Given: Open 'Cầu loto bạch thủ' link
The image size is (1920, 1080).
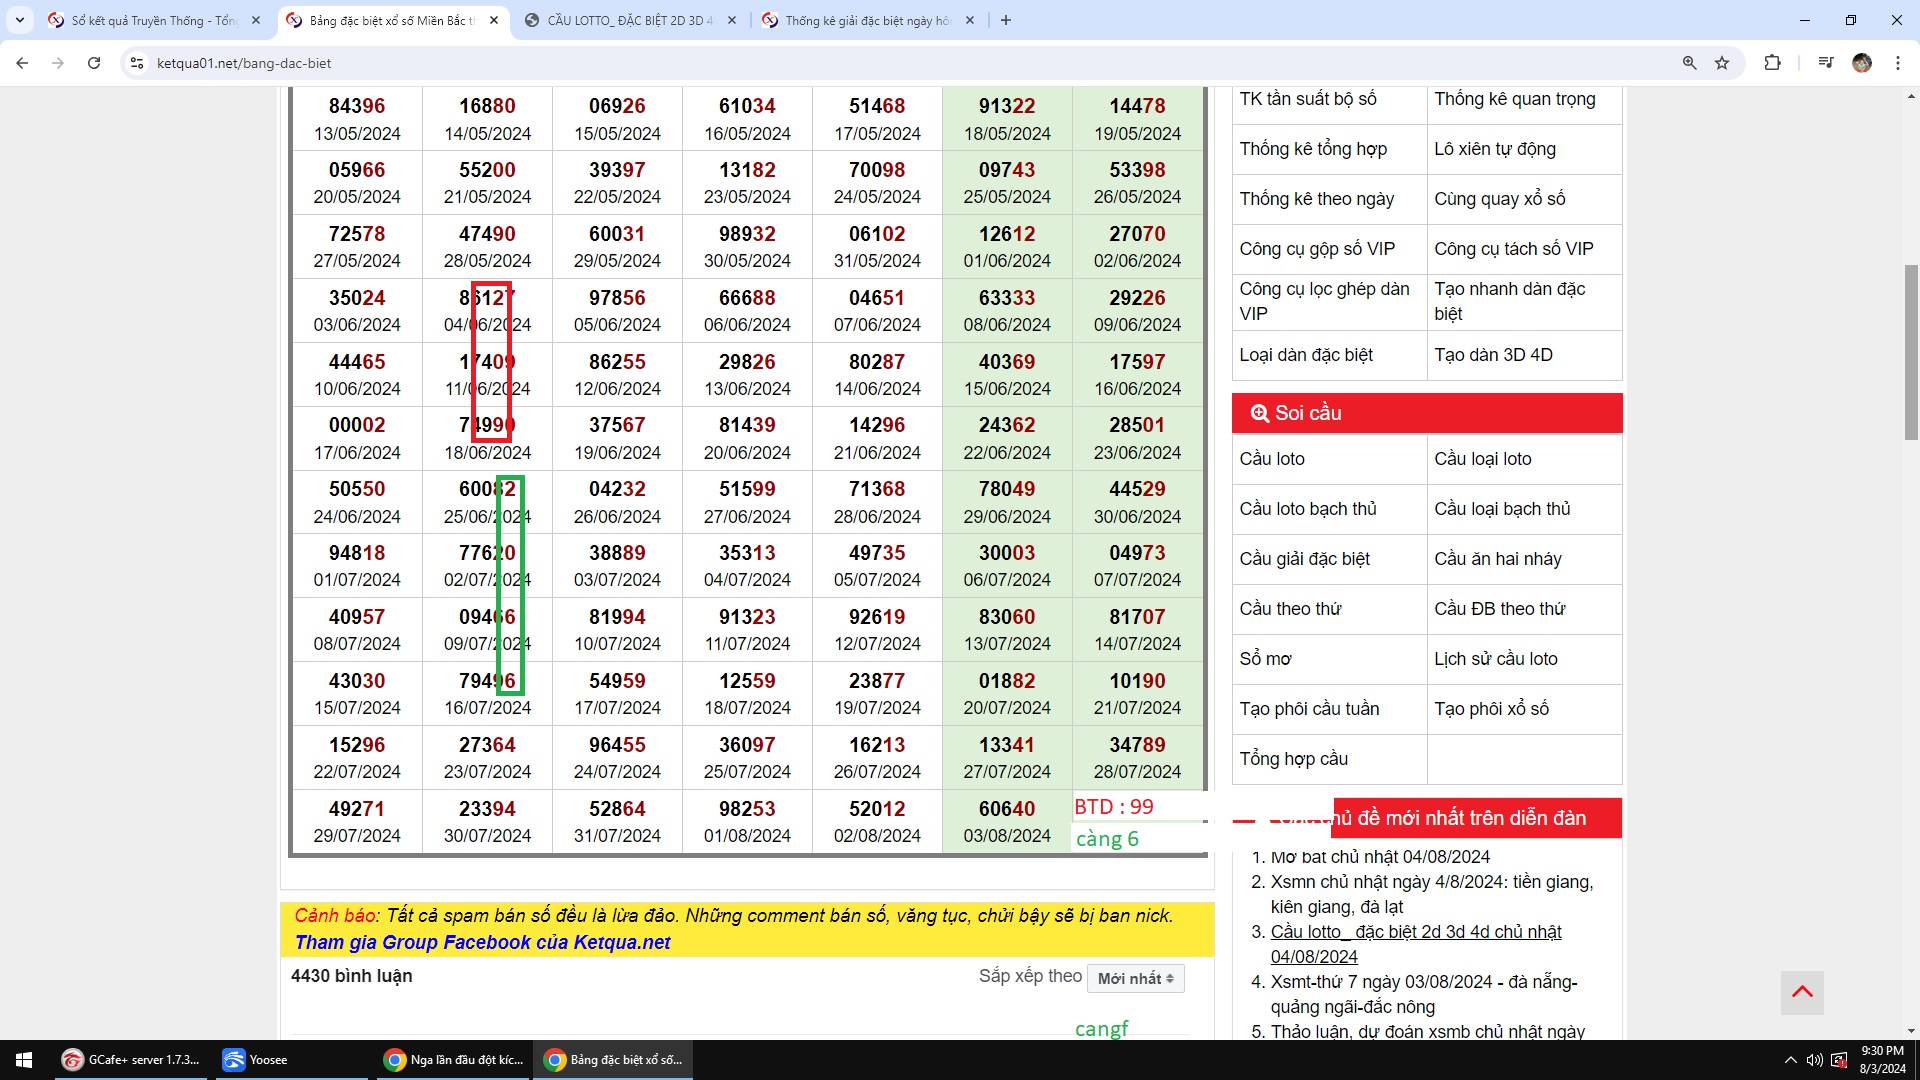Looking at the screenshot, I should pos(1307,509).
